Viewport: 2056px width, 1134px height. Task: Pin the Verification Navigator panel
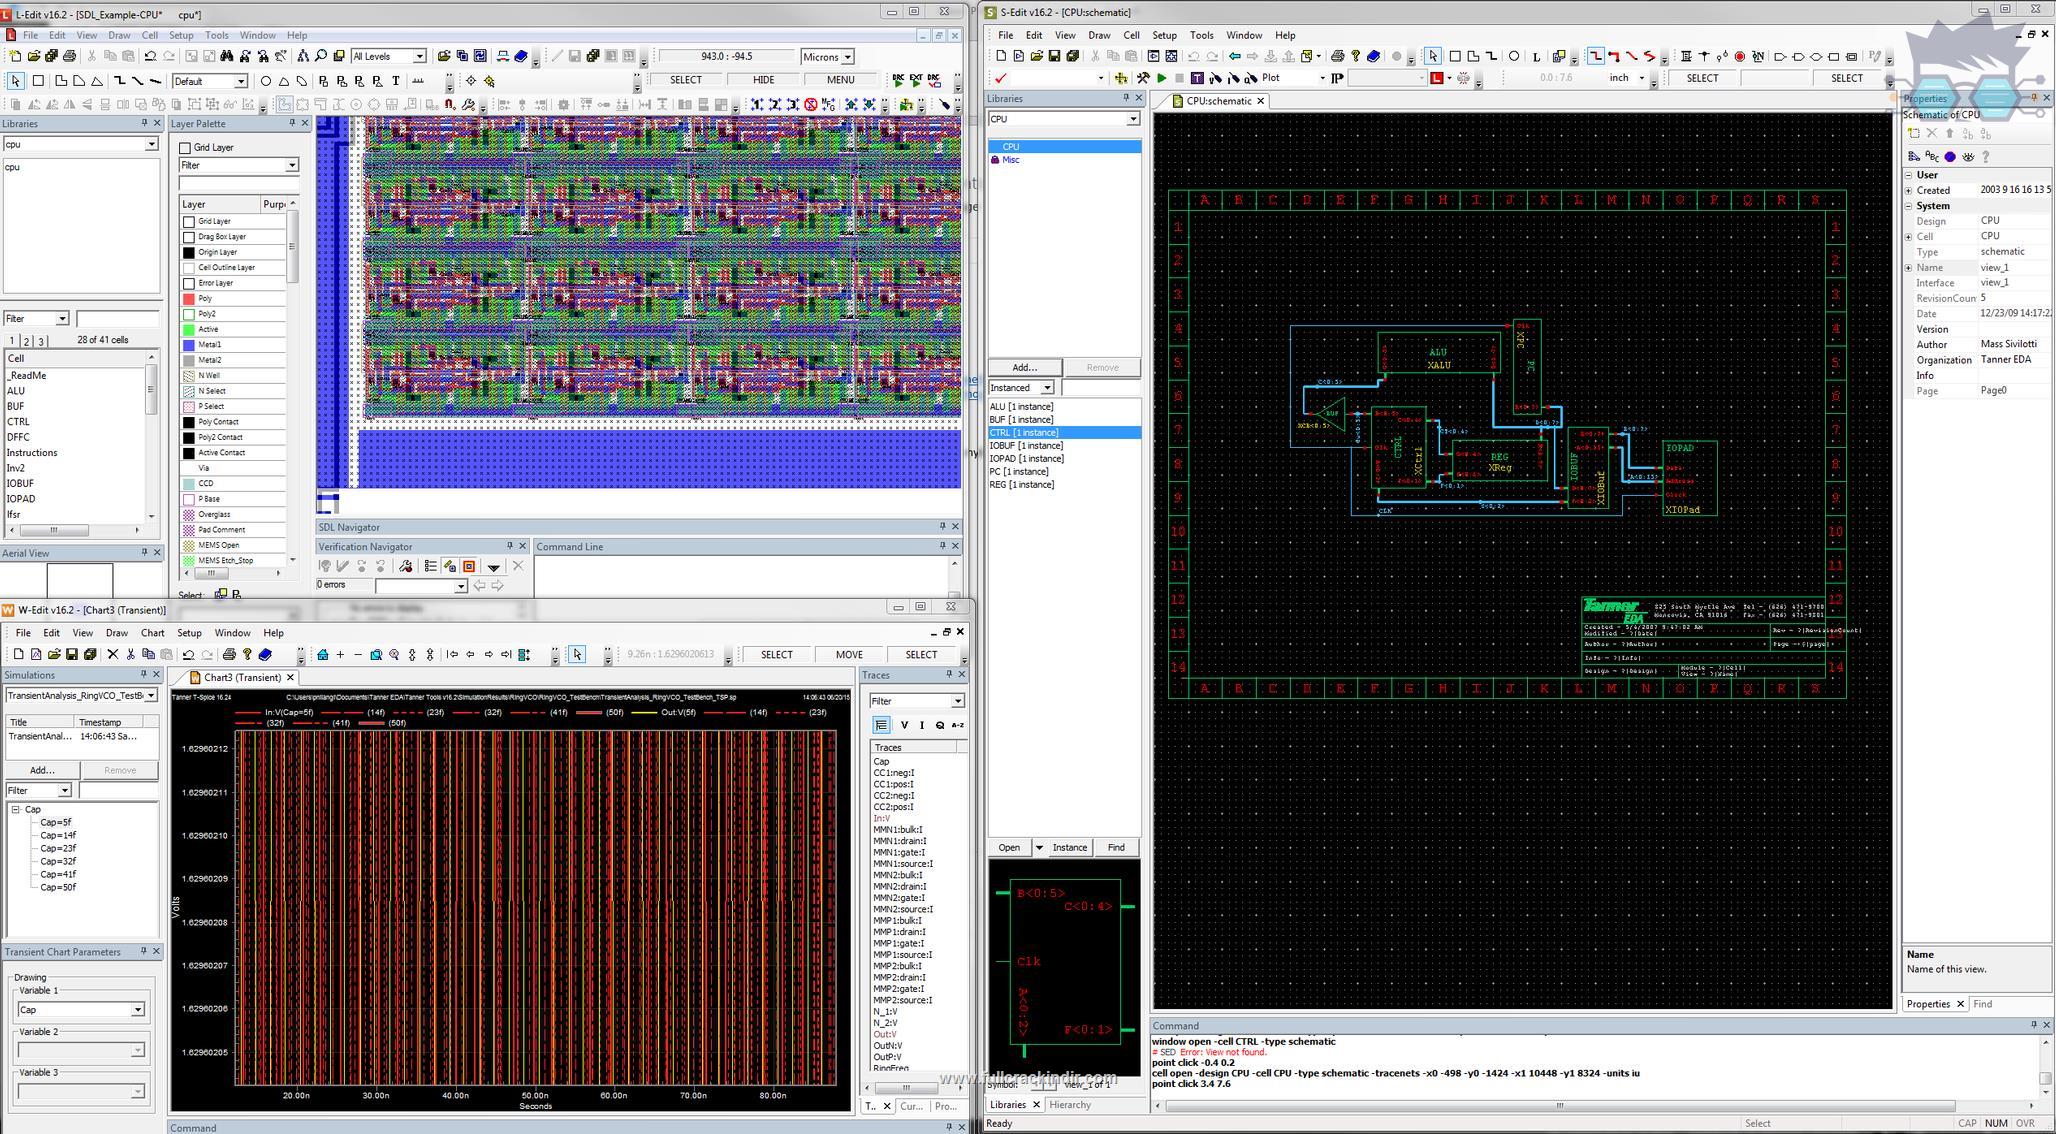pos(509,546)
